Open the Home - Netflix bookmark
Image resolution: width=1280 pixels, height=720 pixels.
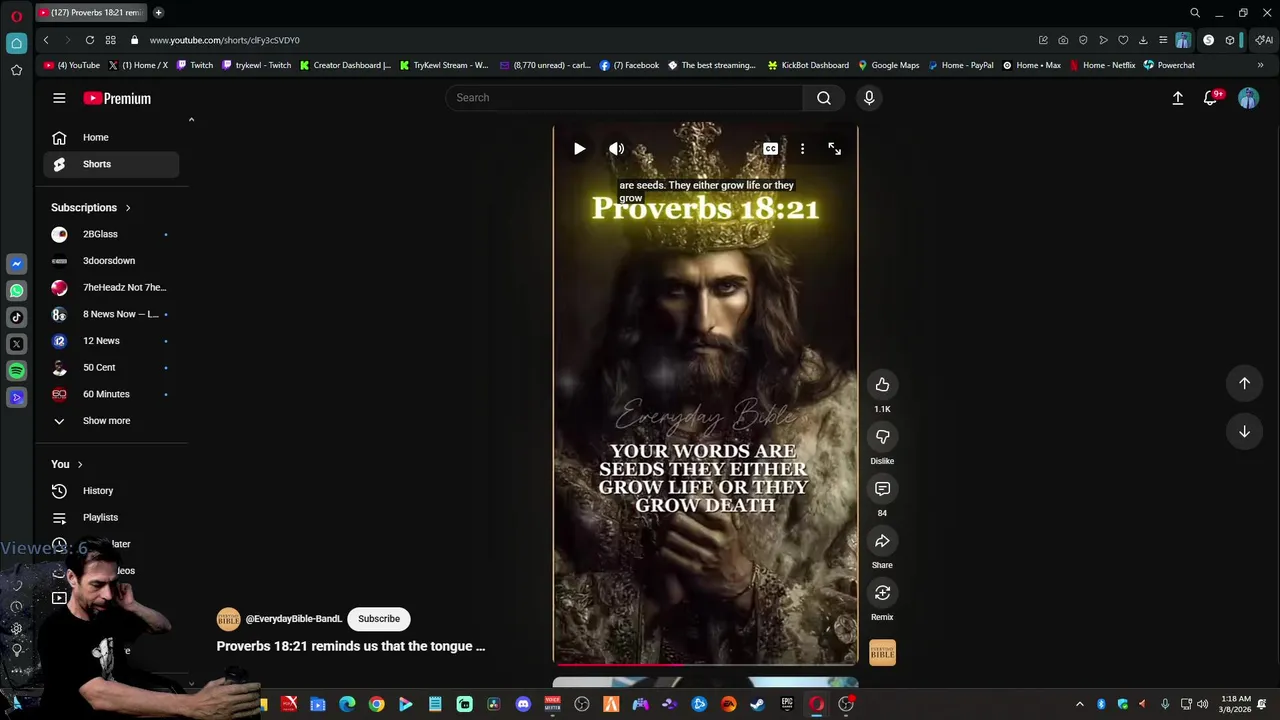[x=1102, y=65]
